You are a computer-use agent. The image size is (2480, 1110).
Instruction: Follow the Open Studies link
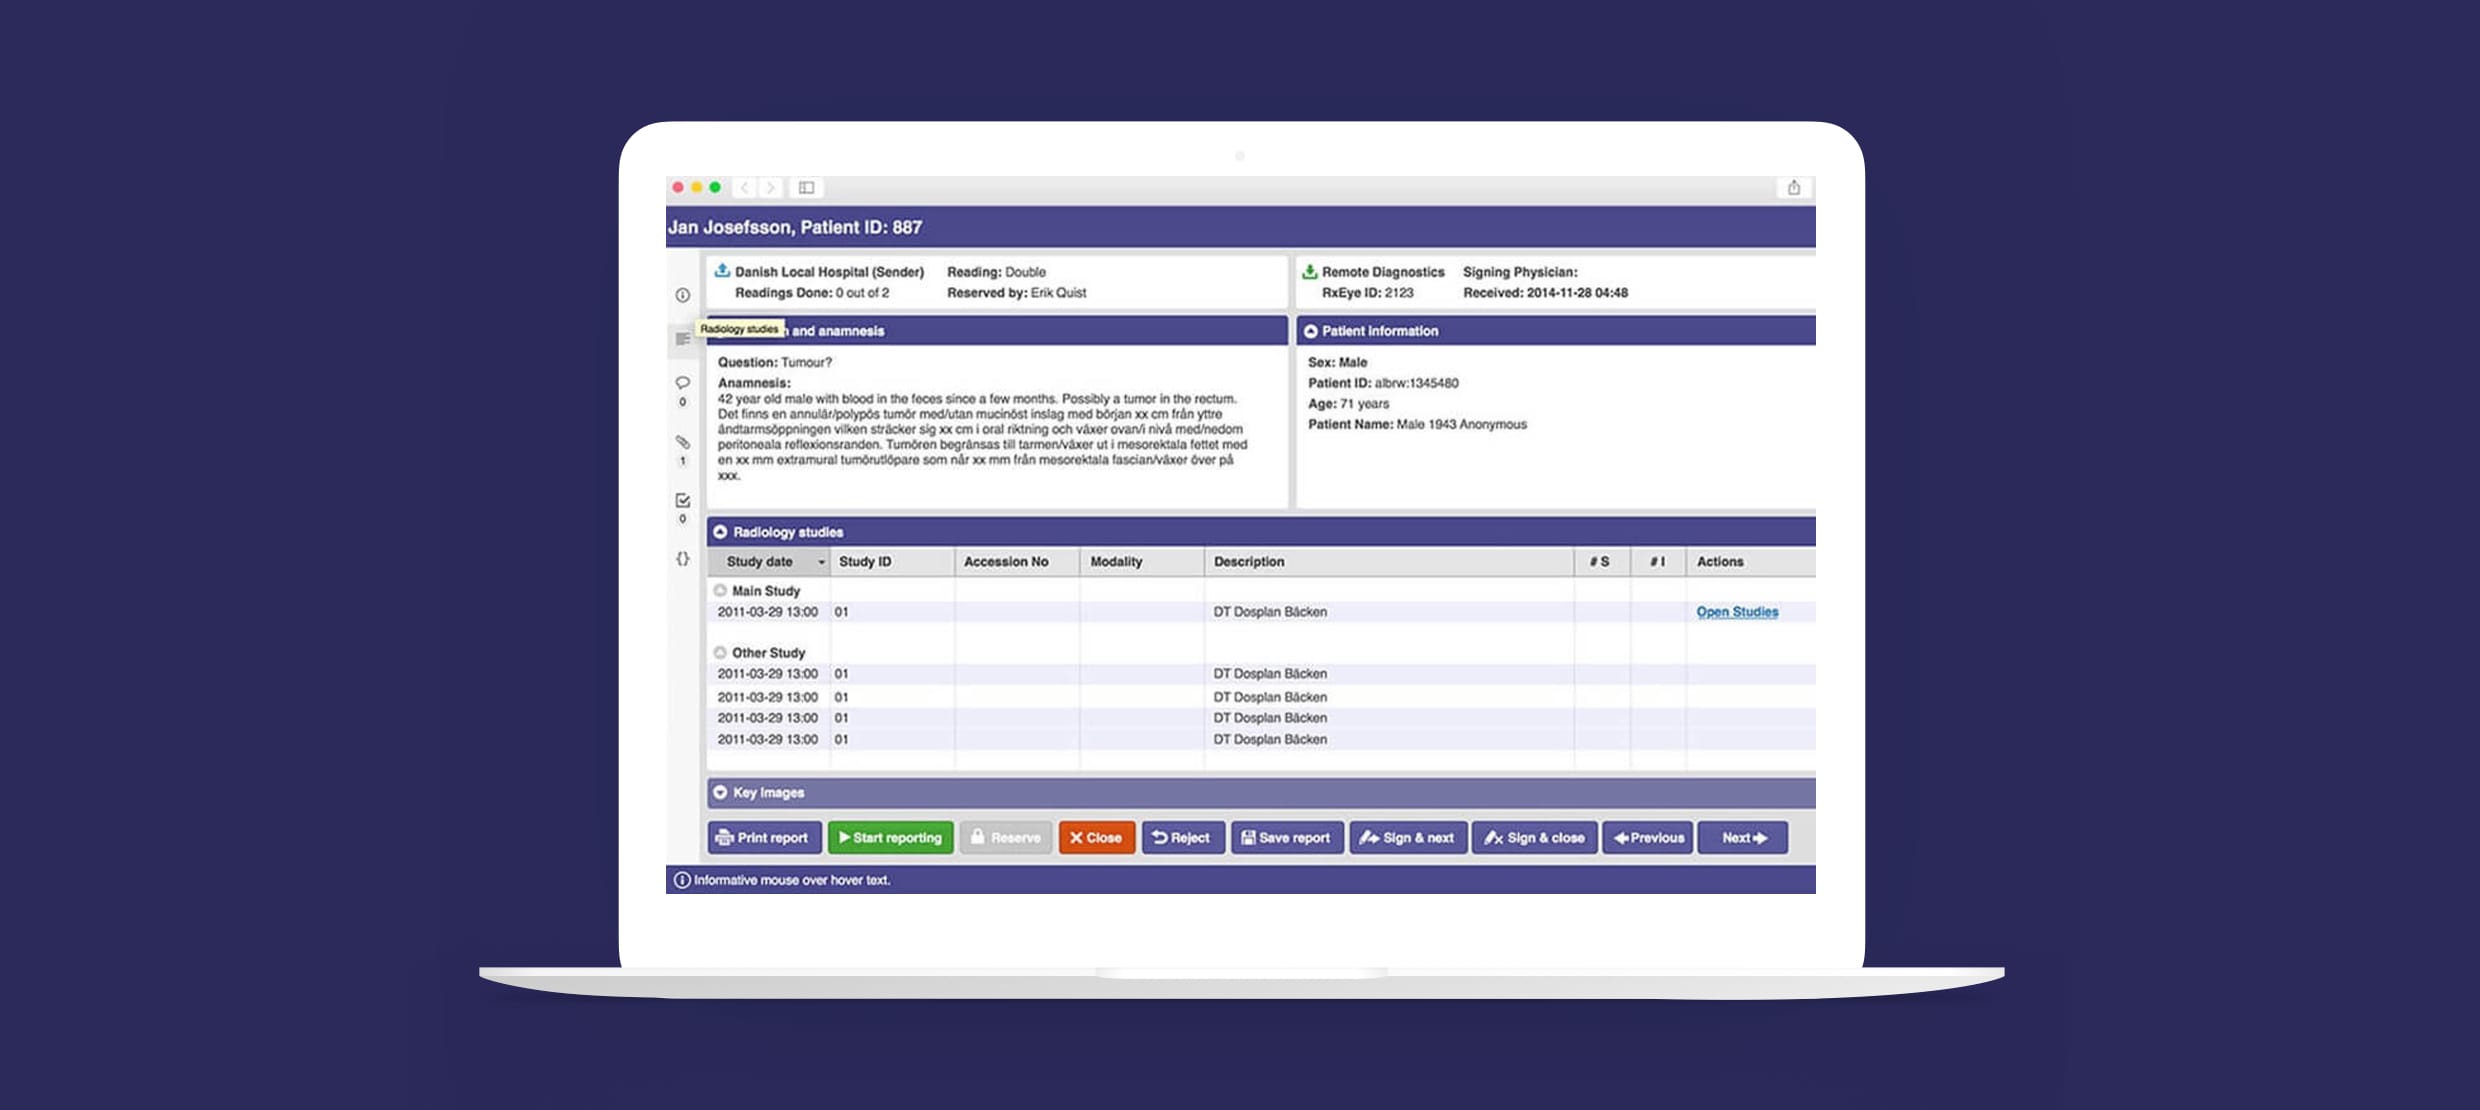tap(1737, 611)
